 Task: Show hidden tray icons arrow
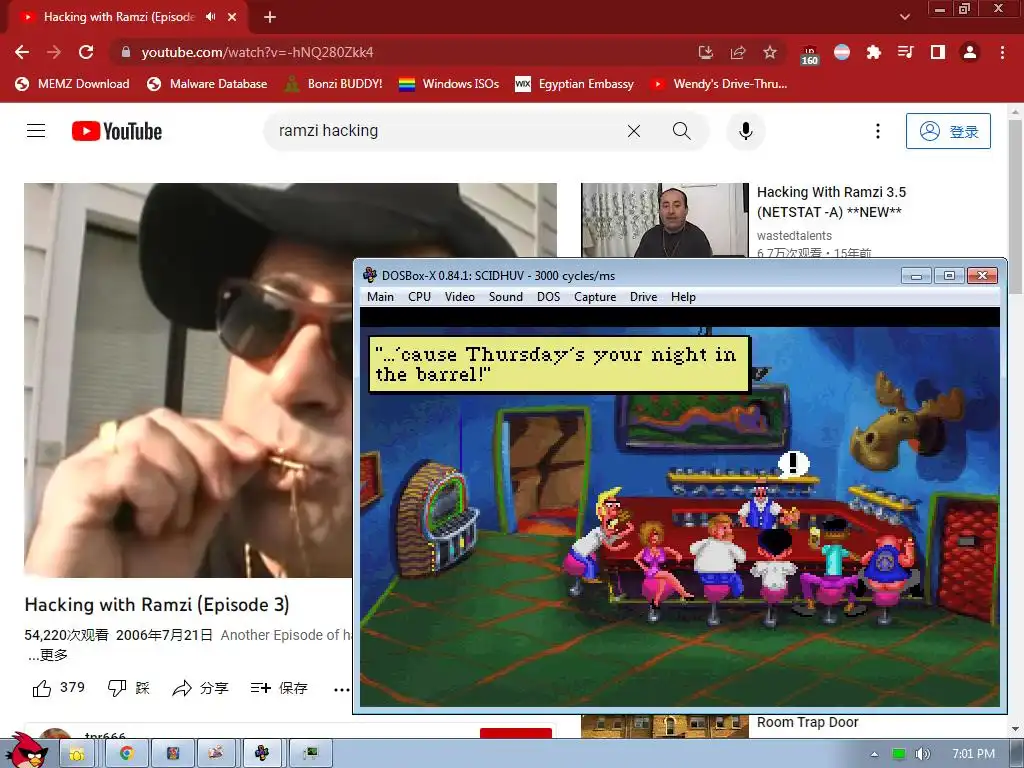coord(874,754)
